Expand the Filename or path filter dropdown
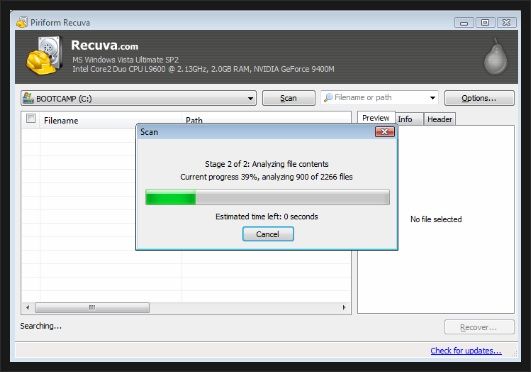Image resolution: width=531 pixels, height=372 pixels. pyautogui.click(x=432, y=98)
